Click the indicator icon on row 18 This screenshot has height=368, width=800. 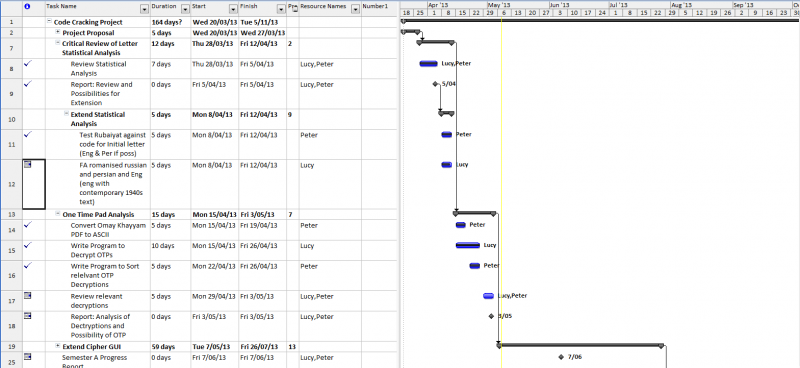[x=28, y=316]
